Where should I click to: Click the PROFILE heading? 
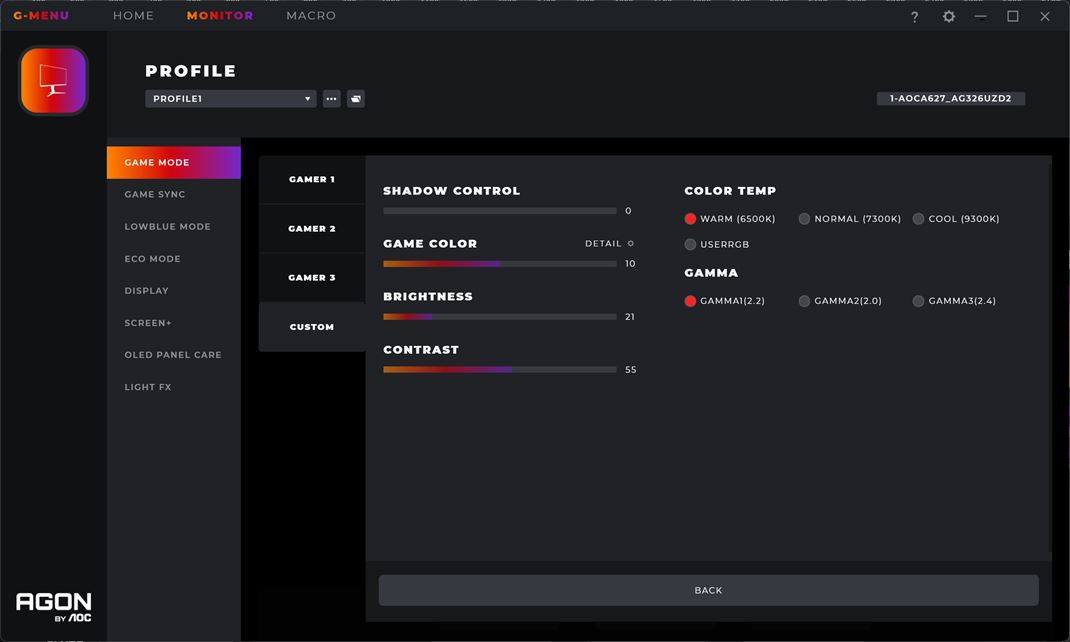click(191, 71)
